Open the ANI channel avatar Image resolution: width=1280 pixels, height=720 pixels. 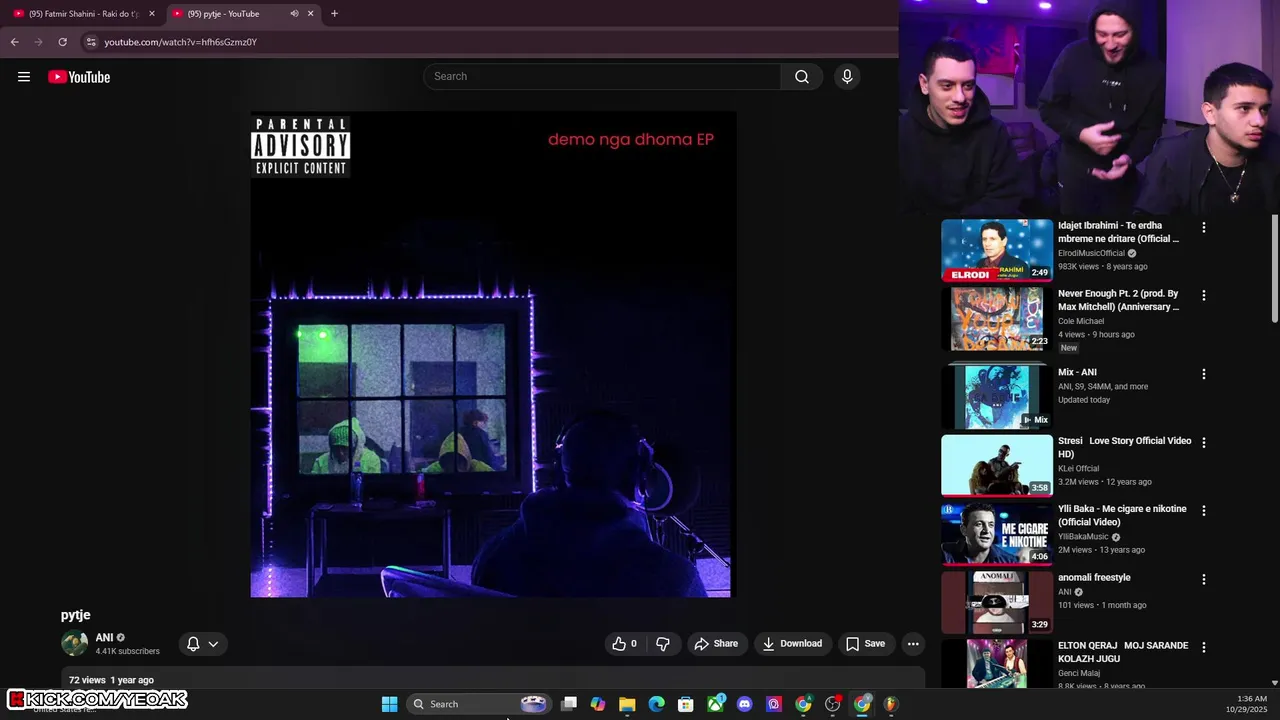[x=74, y=644]
